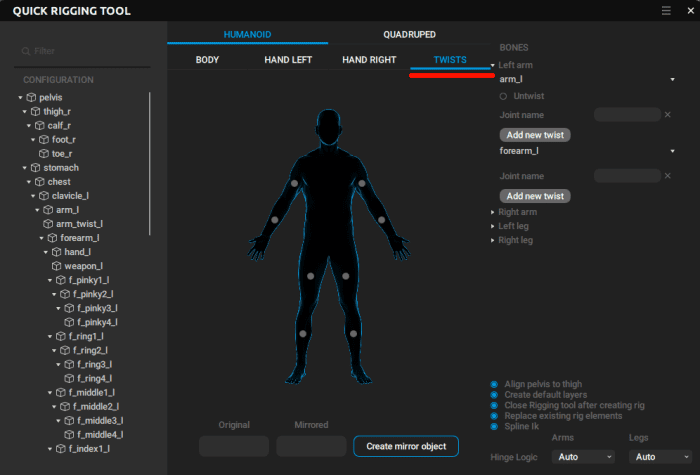The height and width of the screenshot is (475, 700).
Task: Toggle Align pelvis to thigh option
Action: point(494,384)
